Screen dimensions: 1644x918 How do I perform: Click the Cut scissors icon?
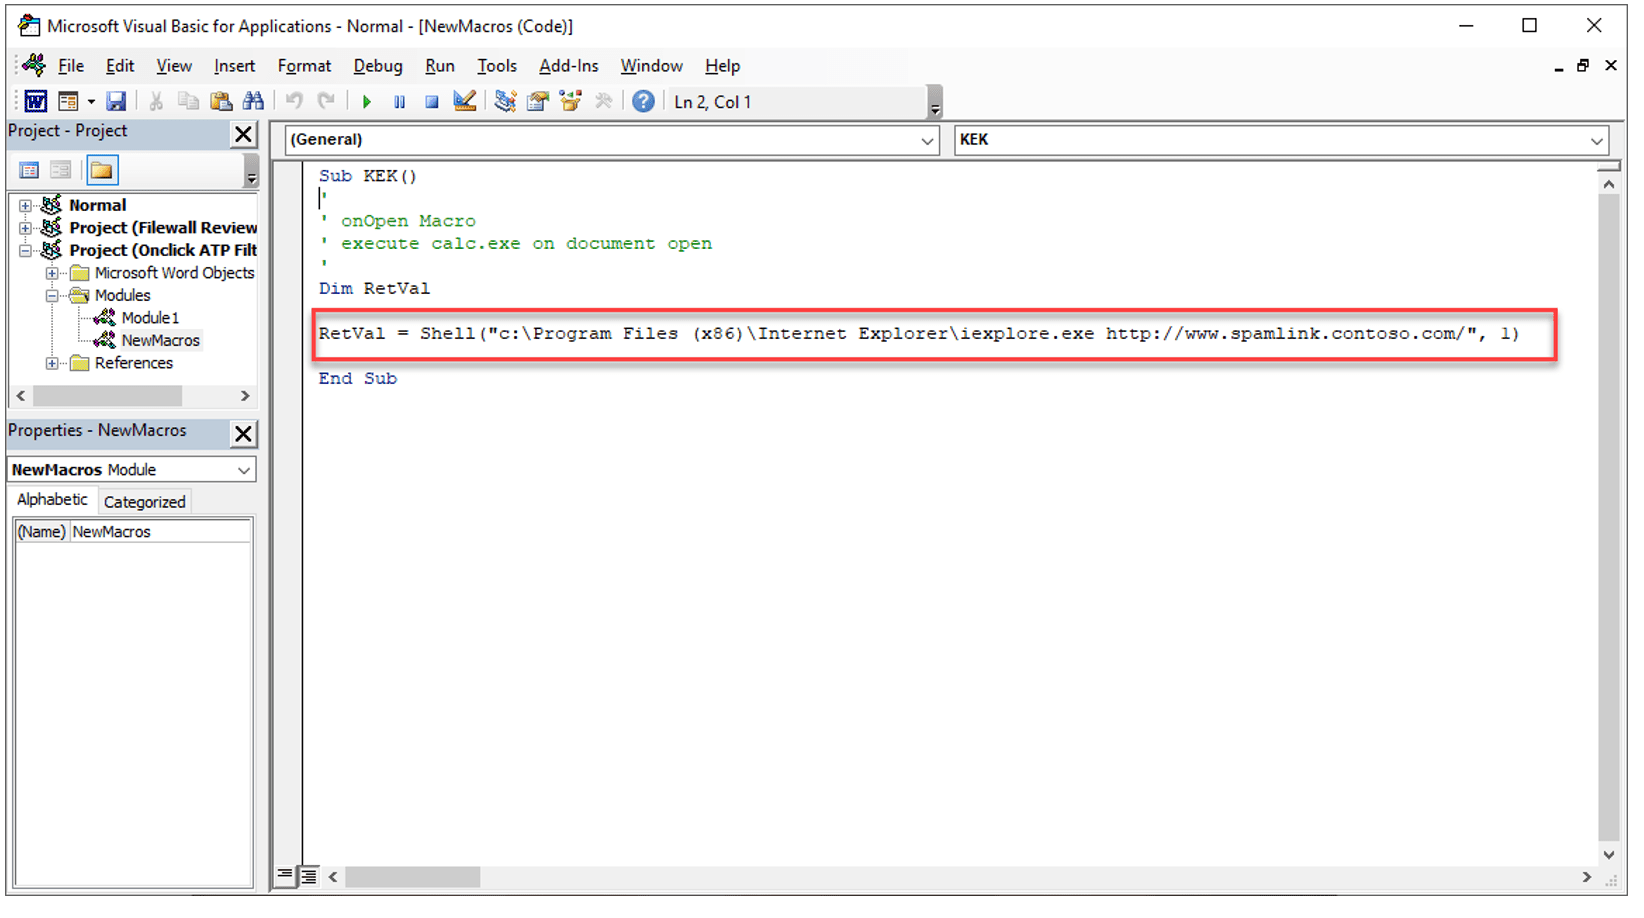(x=156, y=102)
